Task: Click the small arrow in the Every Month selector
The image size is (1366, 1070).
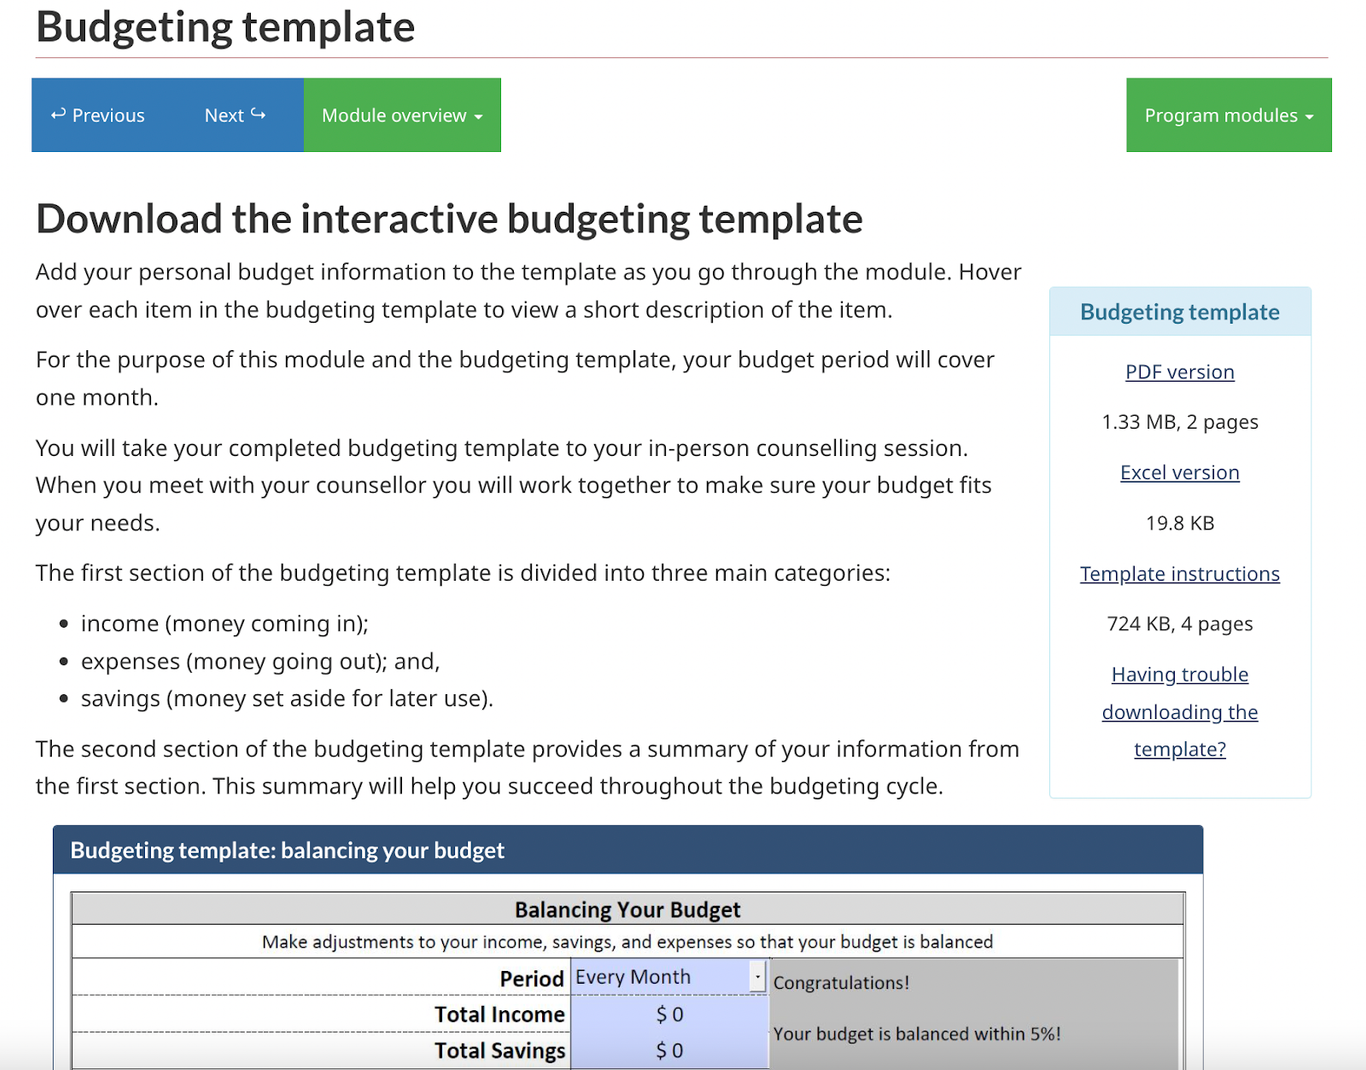Action: [x=757, y=976]
